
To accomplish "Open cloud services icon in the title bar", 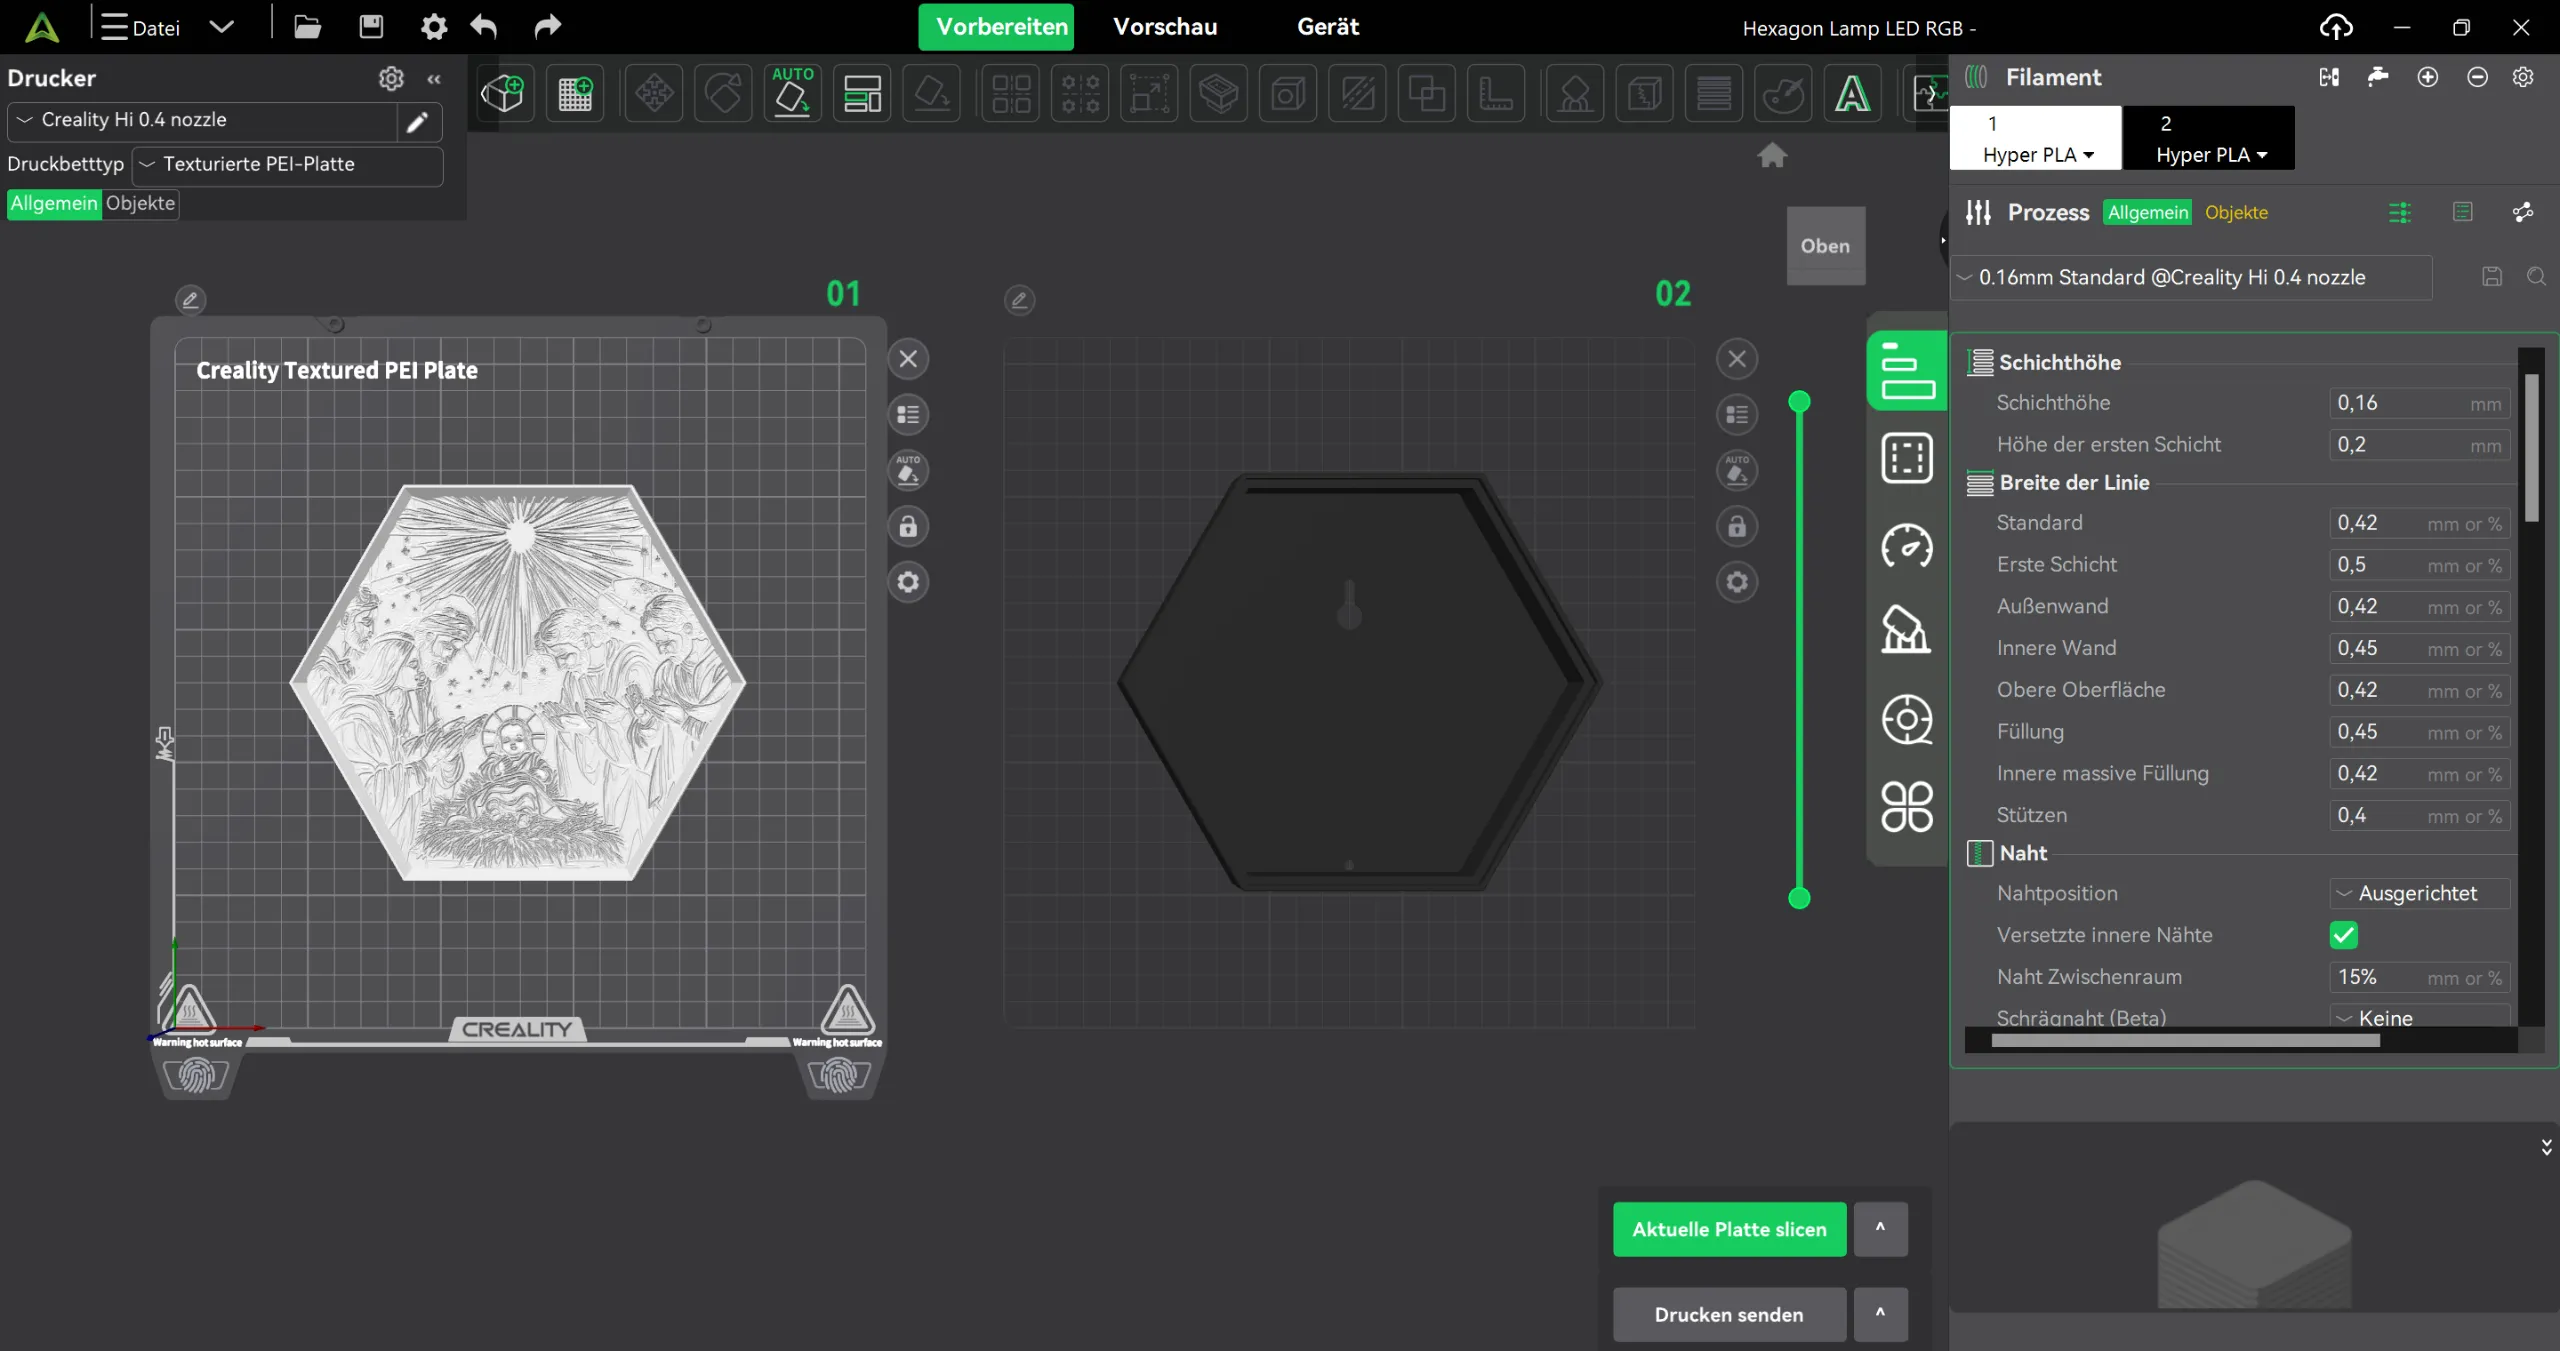I will [x=2337, y=27].
